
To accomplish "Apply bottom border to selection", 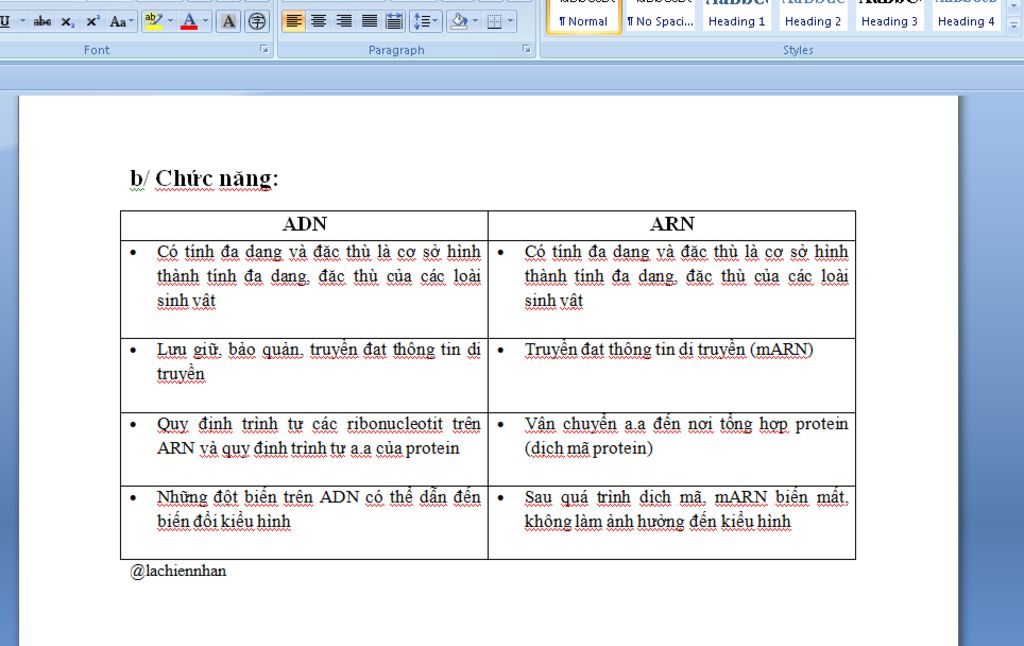I will tap(494, 22).
